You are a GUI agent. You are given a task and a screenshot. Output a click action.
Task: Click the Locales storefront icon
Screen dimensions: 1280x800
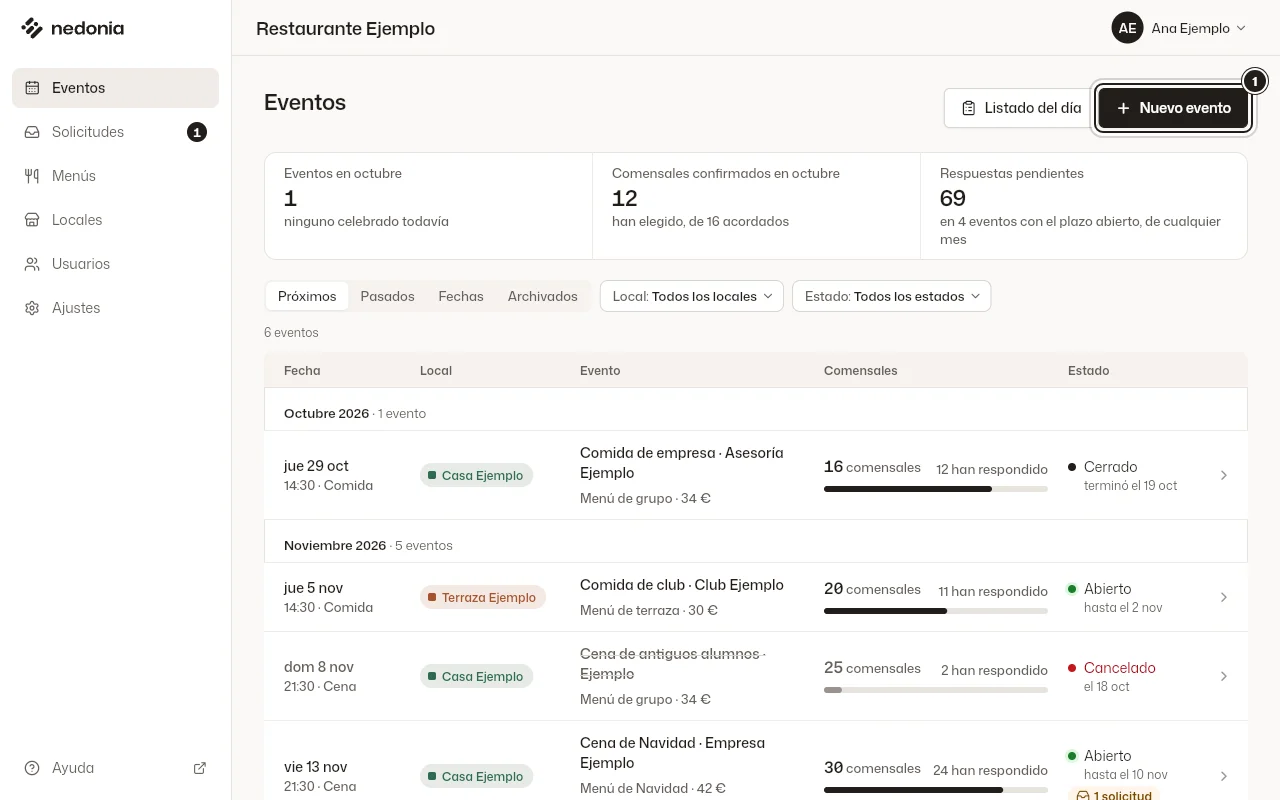(32, 220)
